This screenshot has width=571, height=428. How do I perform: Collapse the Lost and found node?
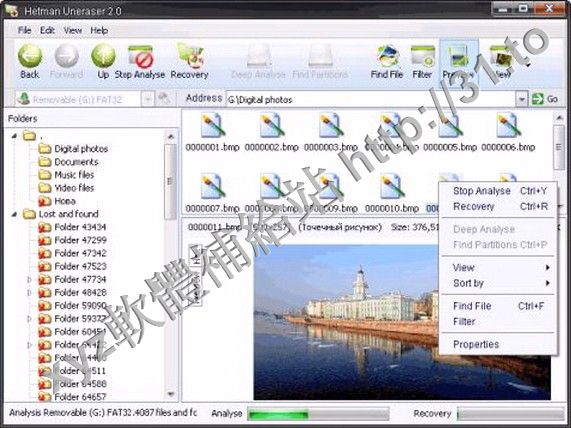[14, 214]
